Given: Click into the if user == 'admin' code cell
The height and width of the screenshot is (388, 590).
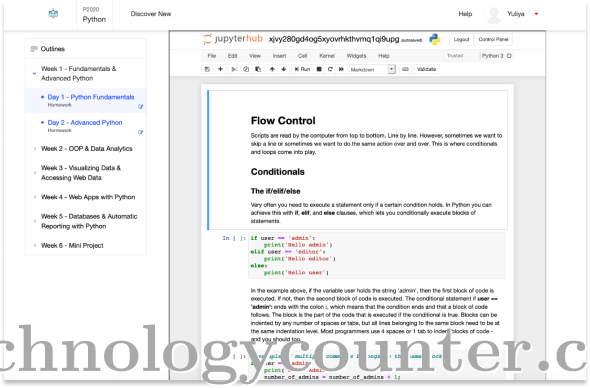Looking at the screenshot, I should tap(377, 255).
